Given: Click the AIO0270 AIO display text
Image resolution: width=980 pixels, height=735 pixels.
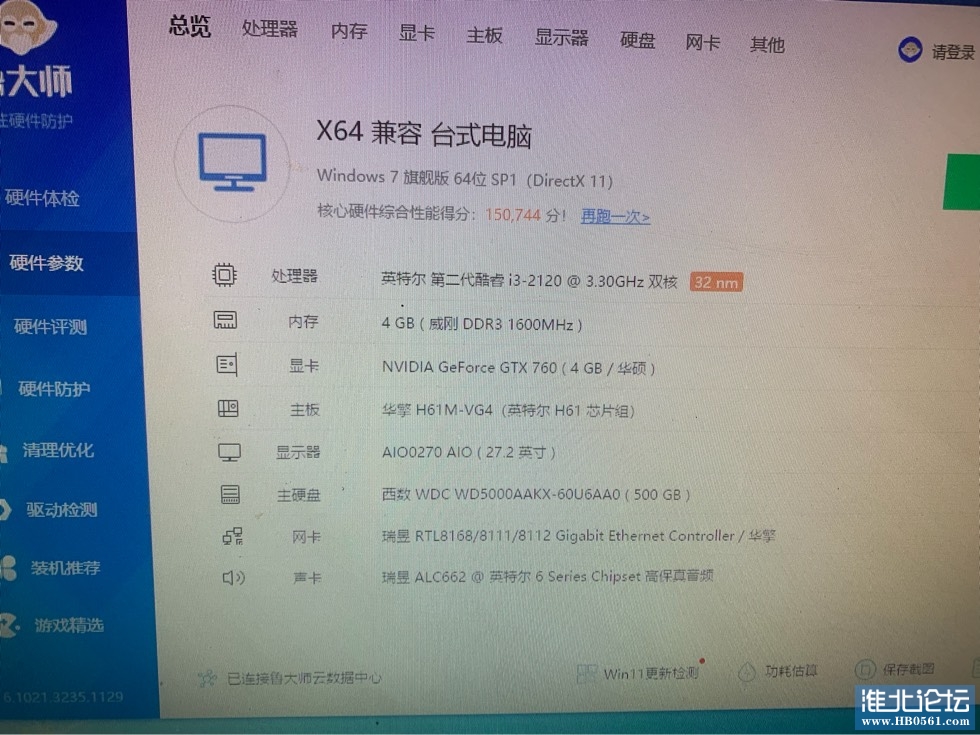Looking at the screenshot, I should [469, 452].
